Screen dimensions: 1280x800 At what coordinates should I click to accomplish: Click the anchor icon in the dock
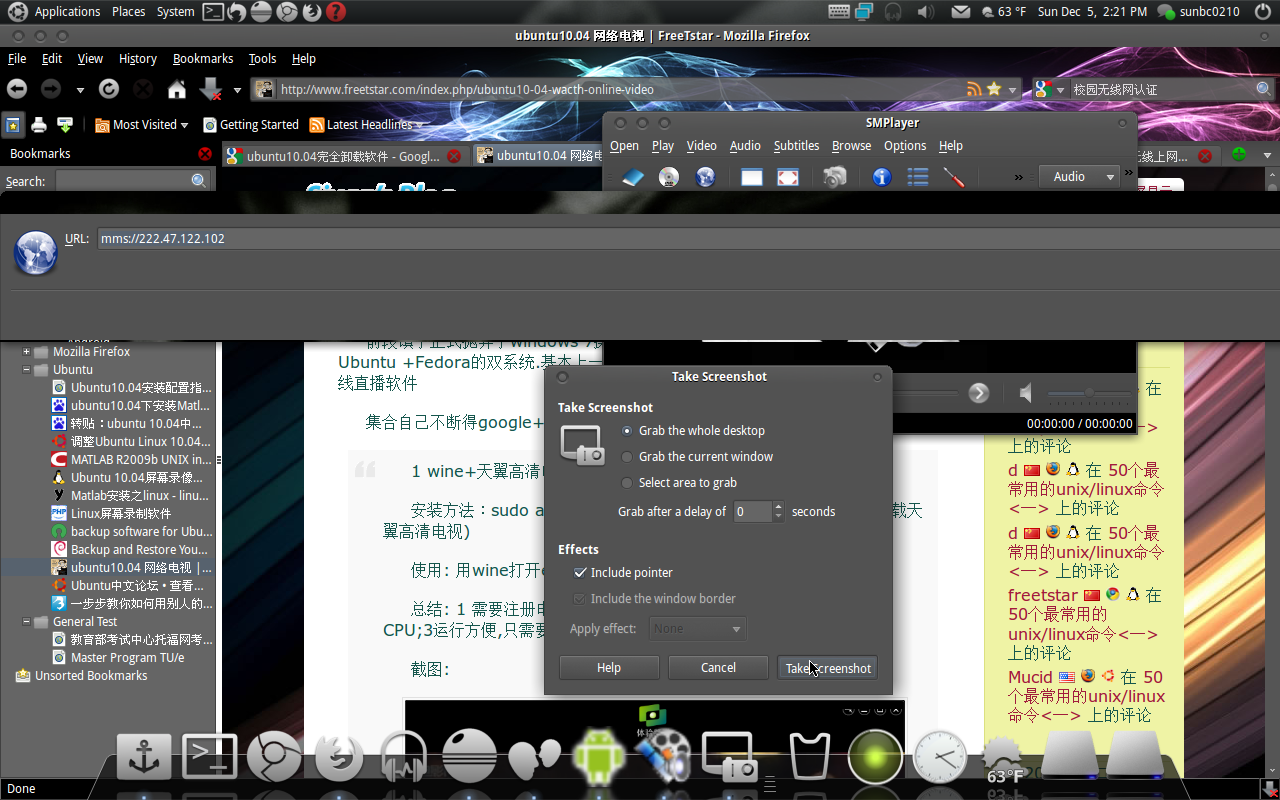click(144, 756)
